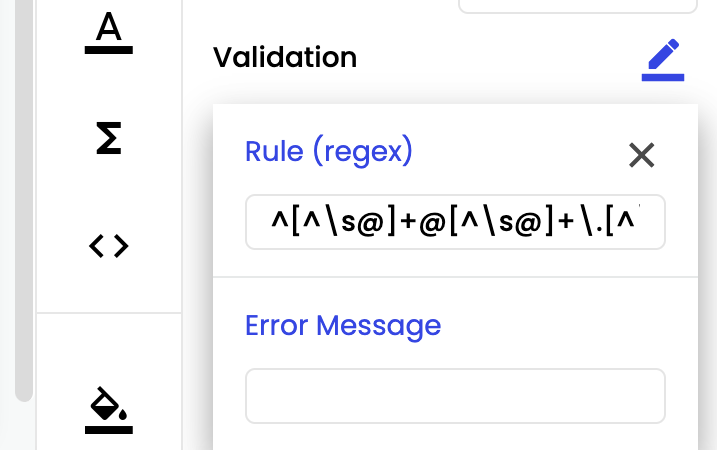Click the blue Rule (regex) label
The width and height of the screenshot is (717, 450).
[329, 151]
